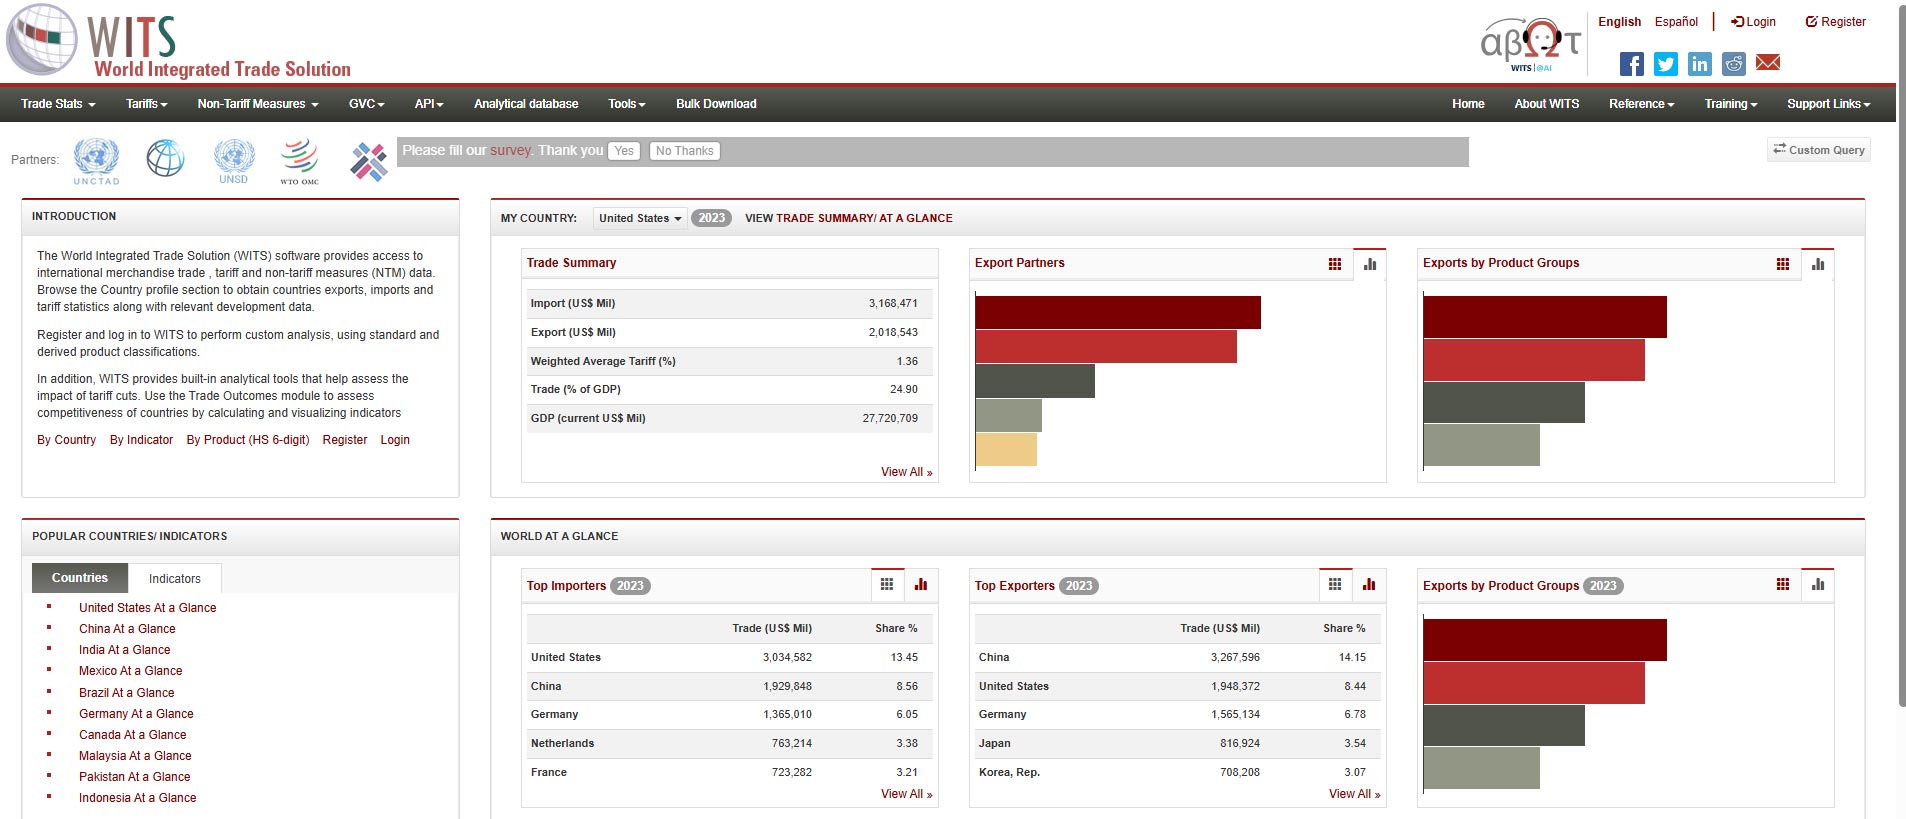Open By Indicator link in Introduction
The width and height of the screenshot is (1906, 819).
click(141, 440)
